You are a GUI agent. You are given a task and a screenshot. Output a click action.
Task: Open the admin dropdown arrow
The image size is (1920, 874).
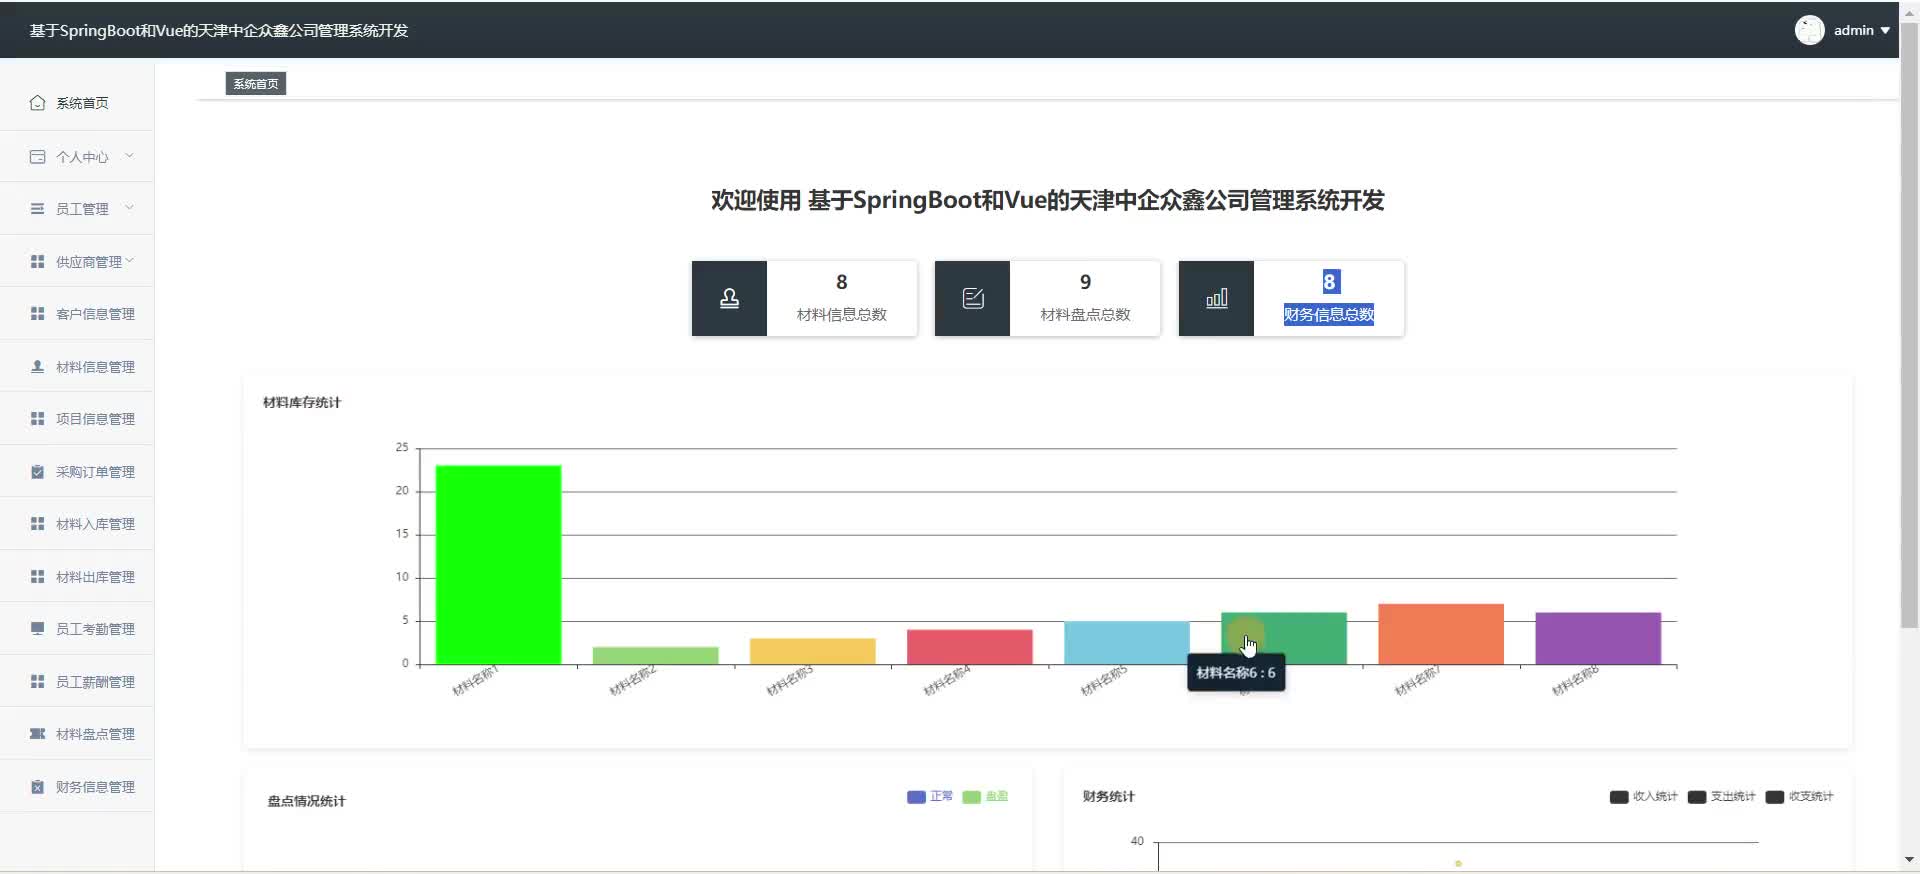1885,31
